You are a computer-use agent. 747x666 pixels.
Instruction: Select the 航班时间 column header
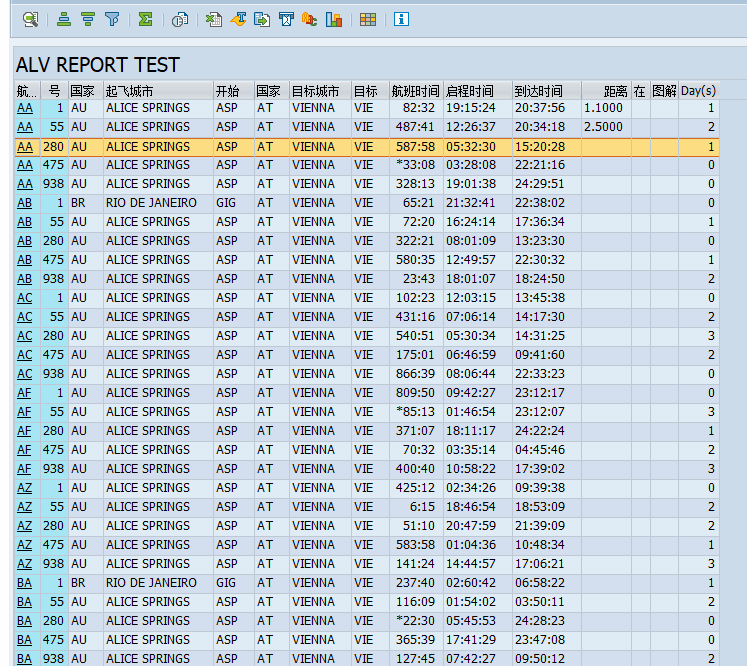click(416, 91)
